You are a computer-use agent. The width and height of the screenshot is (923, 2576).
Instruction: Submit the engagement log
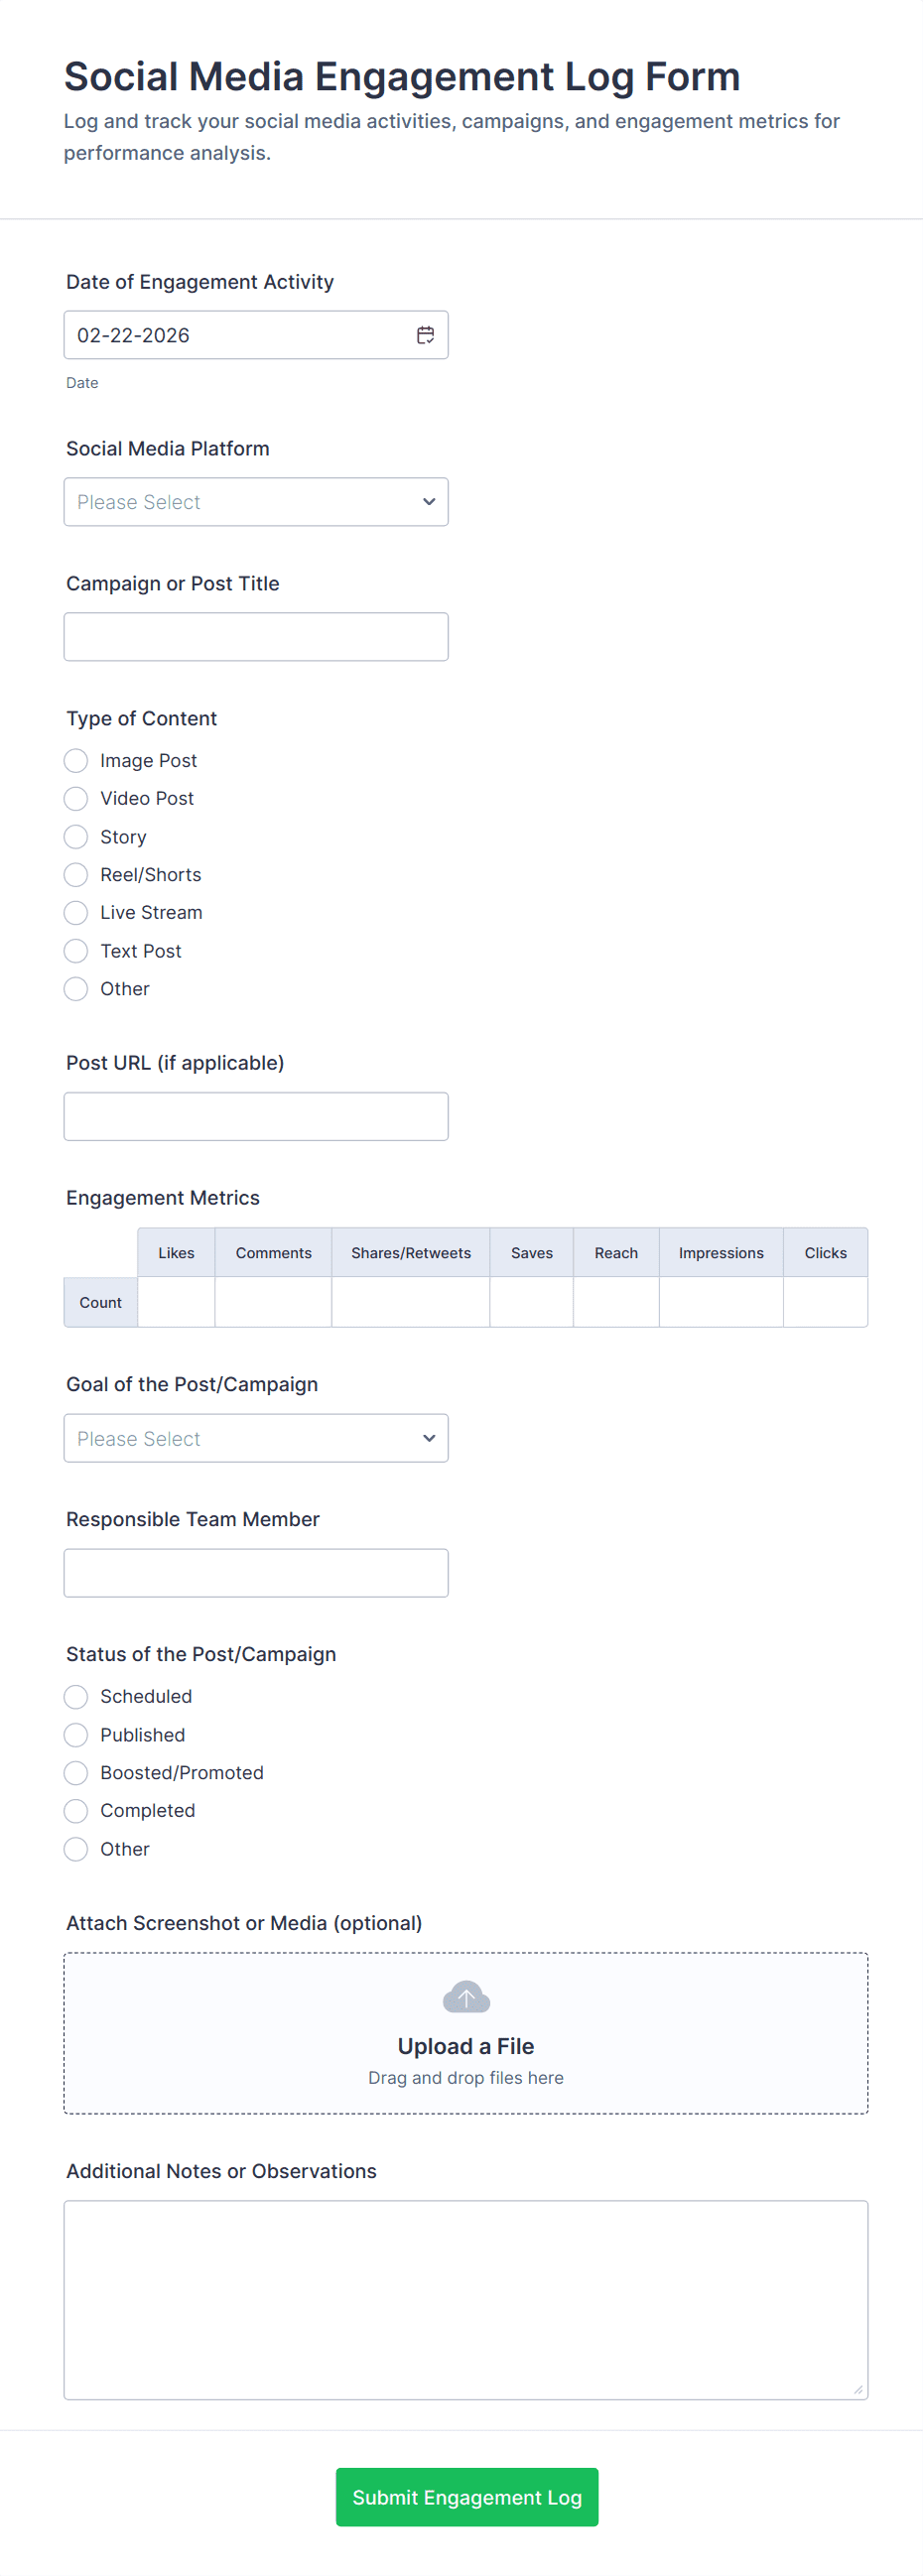click(466, 2497)
